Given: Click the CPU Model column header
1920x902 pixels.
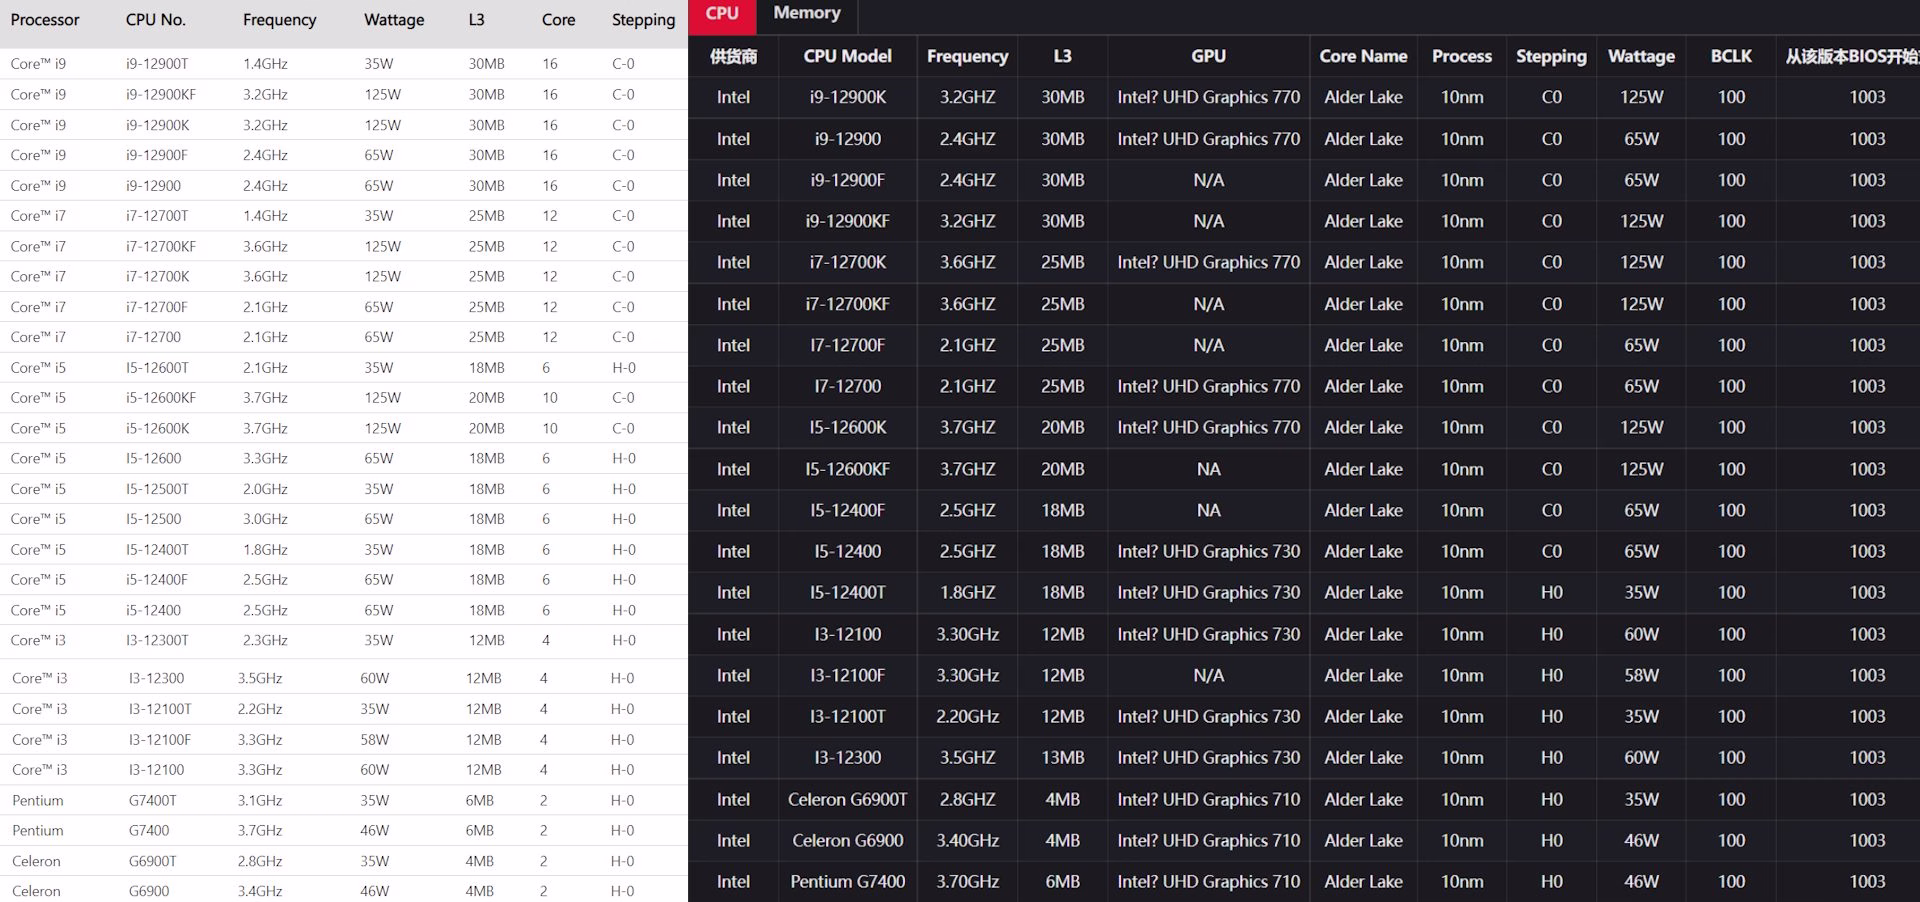Looking at the screenshot, I should coord(847,56).
